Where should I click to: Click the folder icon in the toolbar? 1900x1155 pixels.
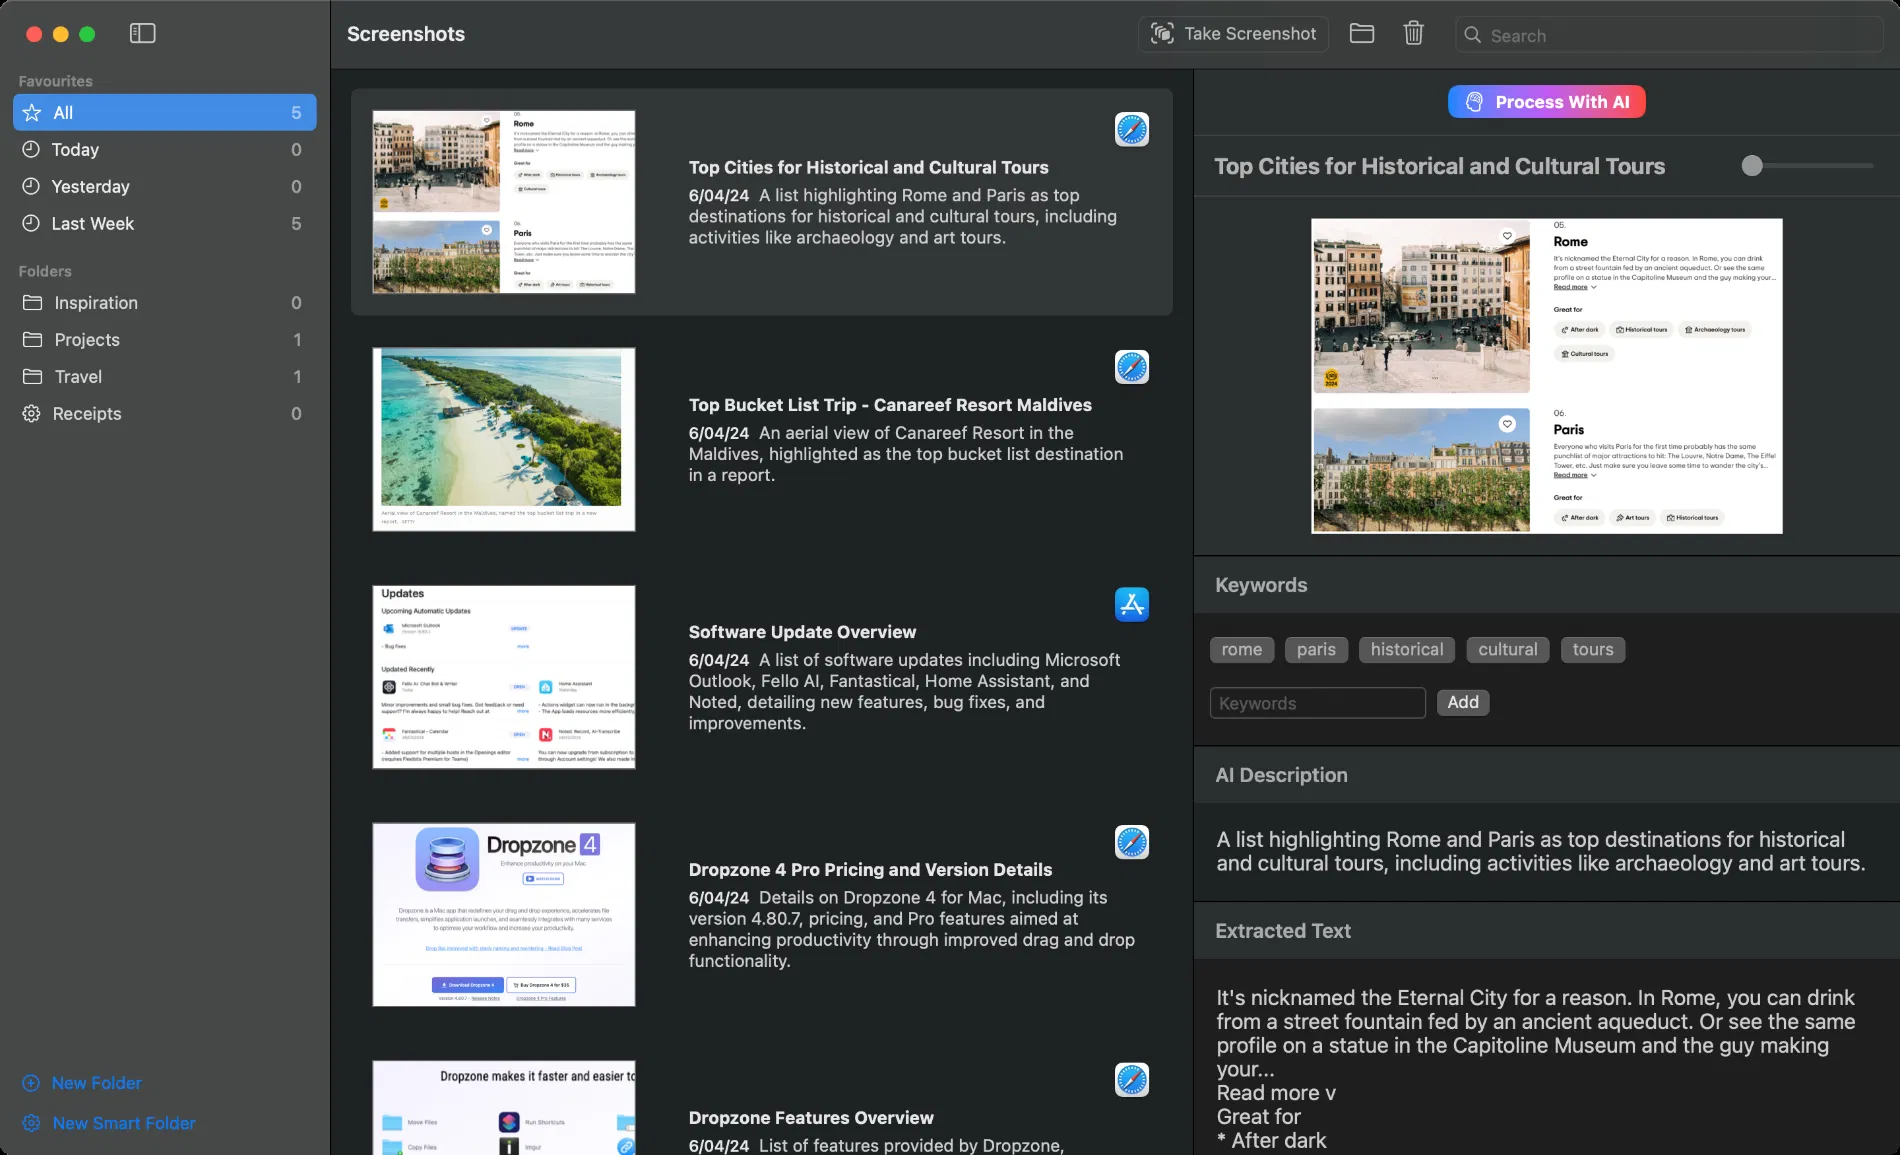1361,34
